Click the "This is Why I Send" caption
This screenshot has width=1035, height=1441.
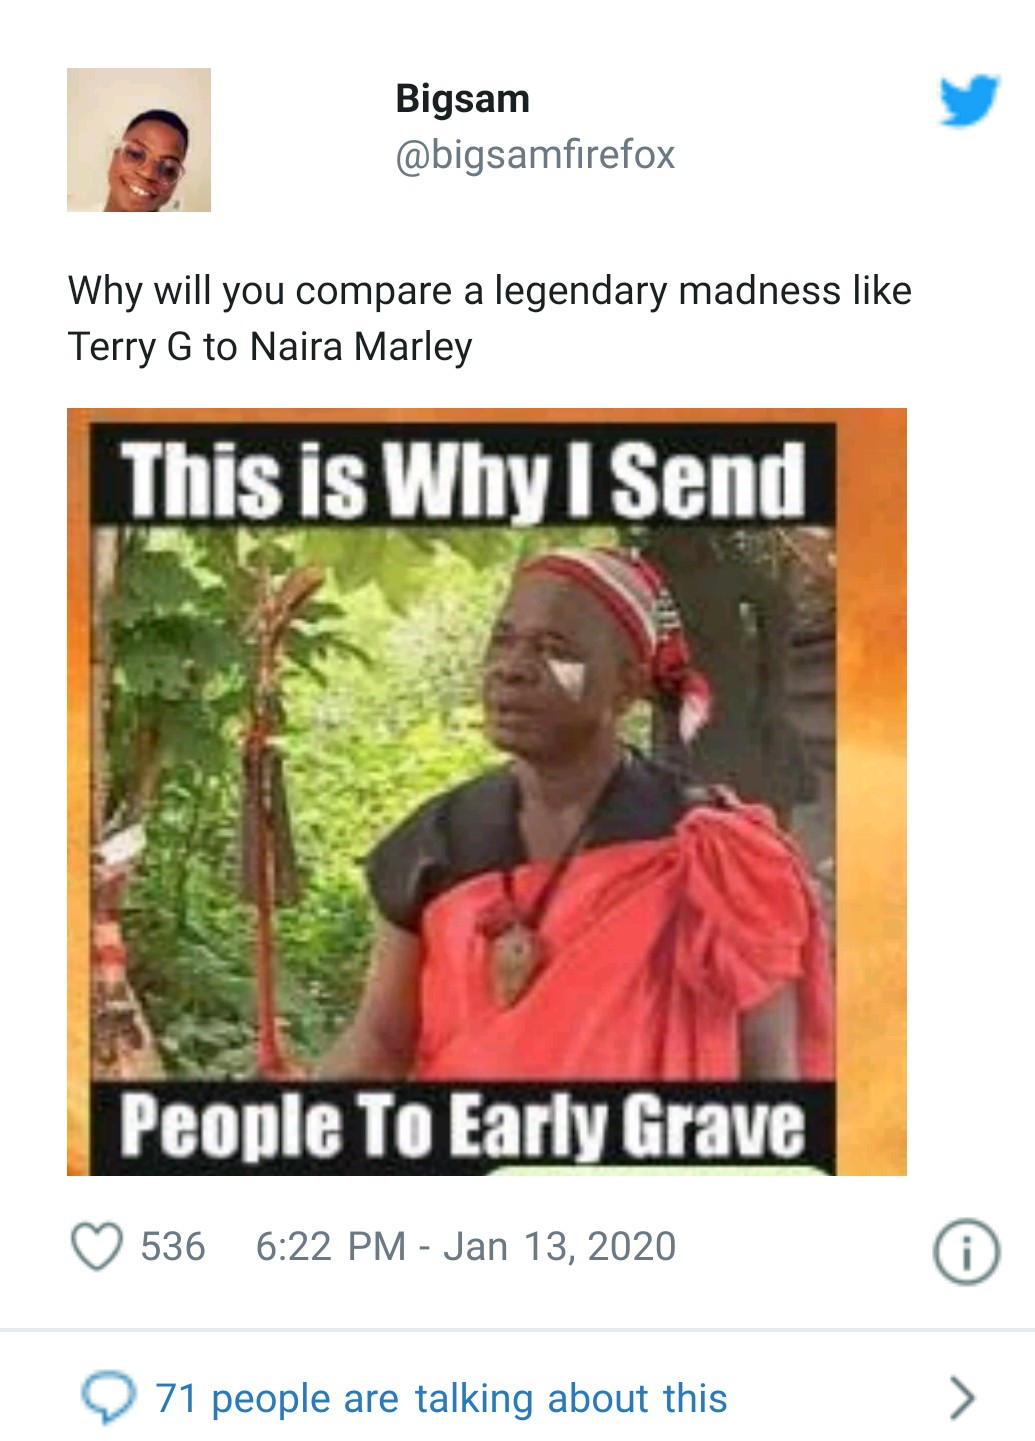pos(462,478)
